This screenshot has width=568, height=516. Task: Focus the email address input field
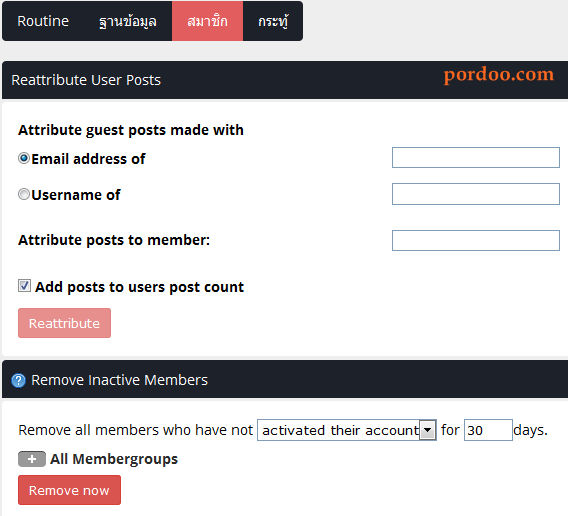coord(476,158)
